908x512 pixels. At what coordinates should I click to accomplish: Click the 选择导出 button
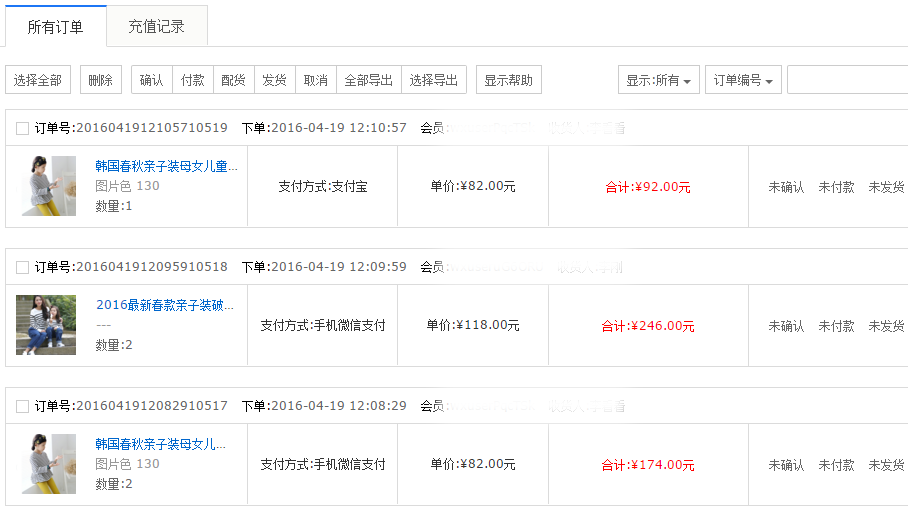pyautogui.click(x=434, y=80)
